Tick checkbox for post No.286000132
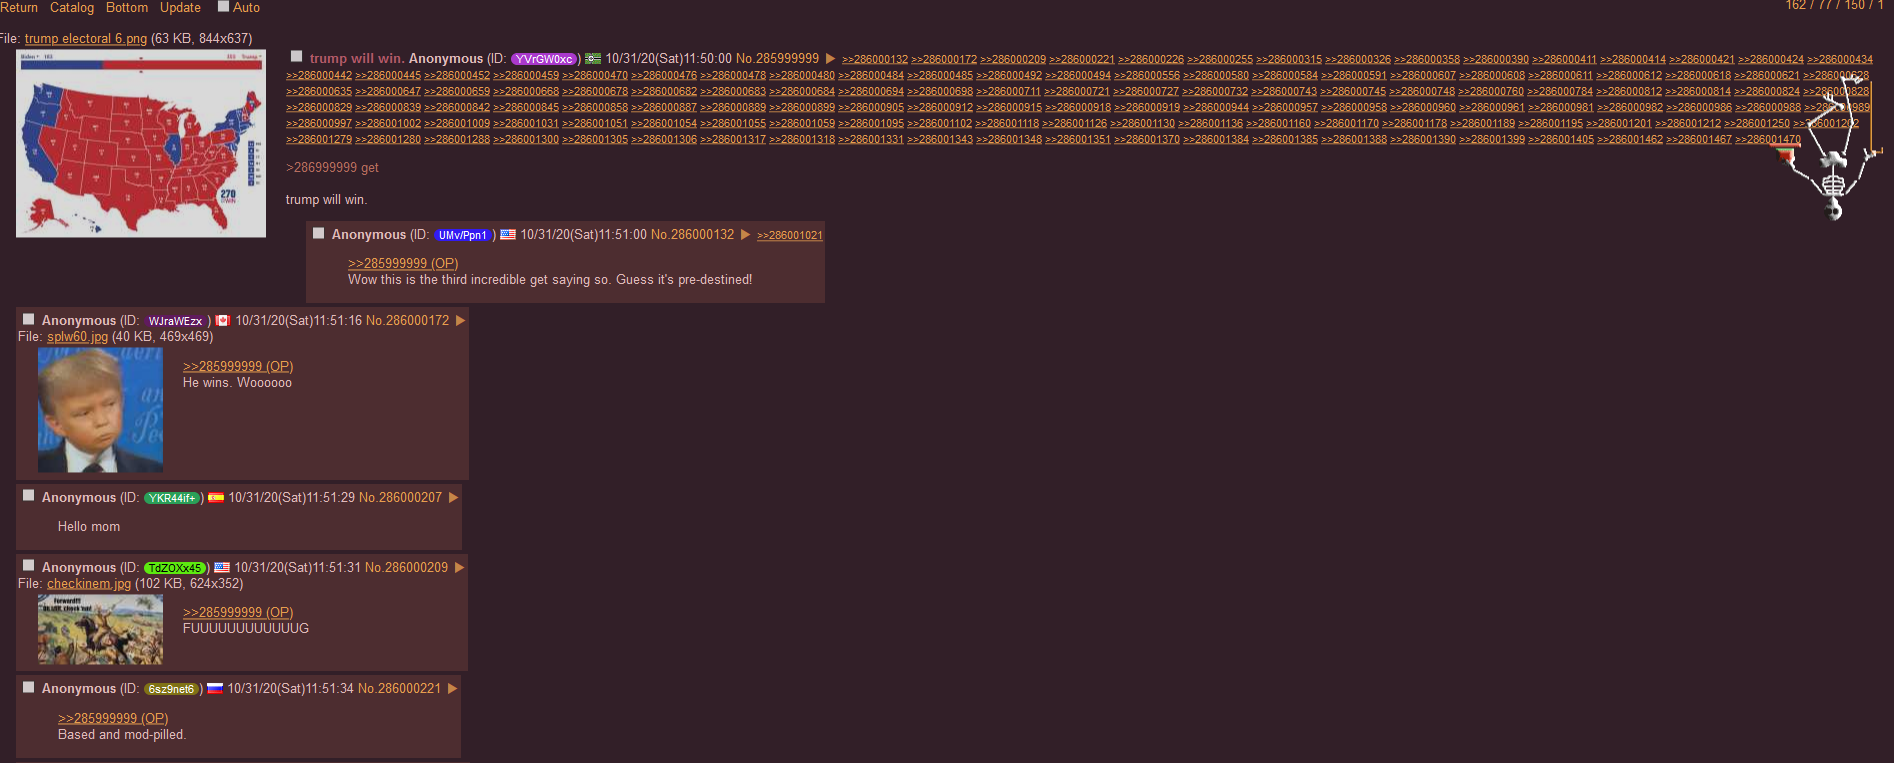The width and height of the screenshot is (1894, 763). coord(319,233)
